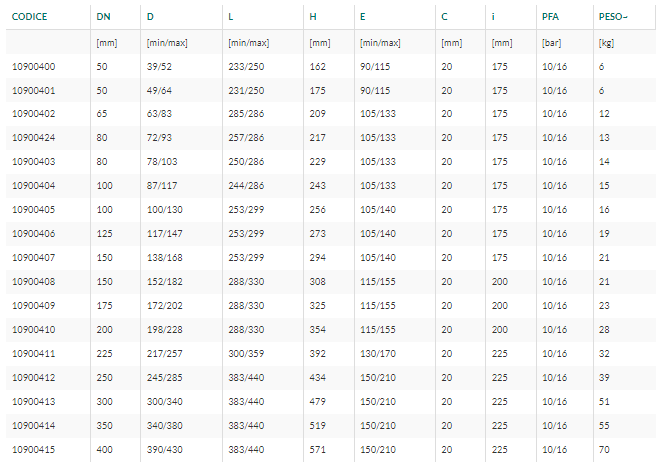Select the PESO column header
658x464 pixels.
(613, 17)
